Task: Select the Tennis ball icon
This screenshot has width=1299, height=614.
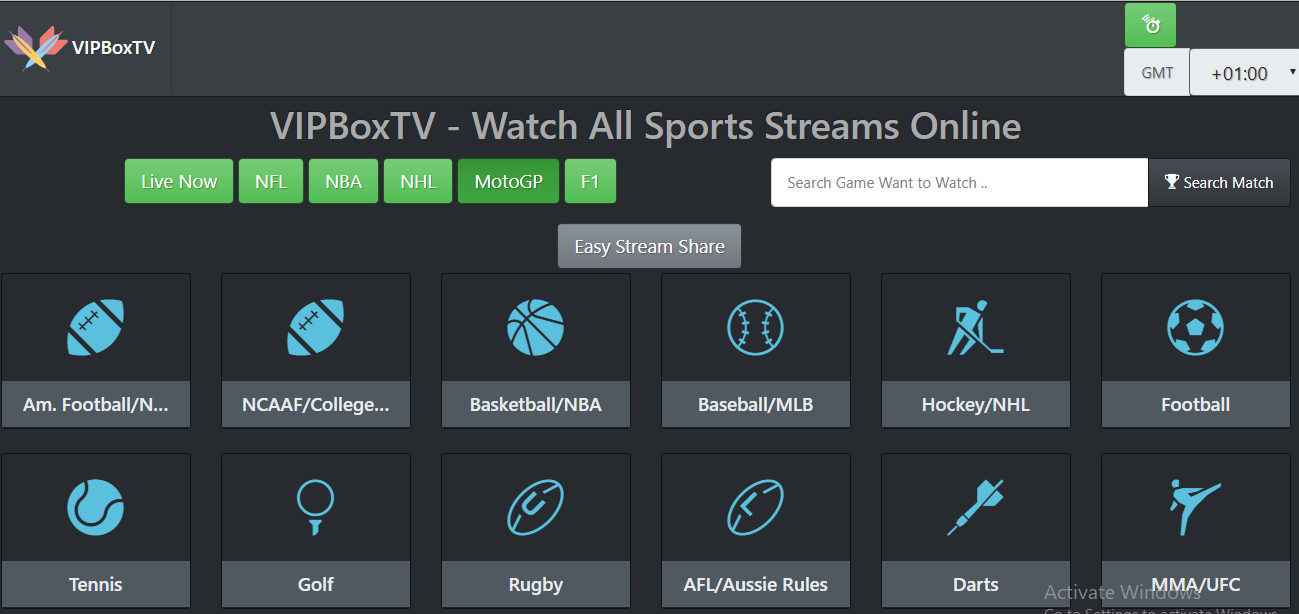Action: tap(96, 507)
